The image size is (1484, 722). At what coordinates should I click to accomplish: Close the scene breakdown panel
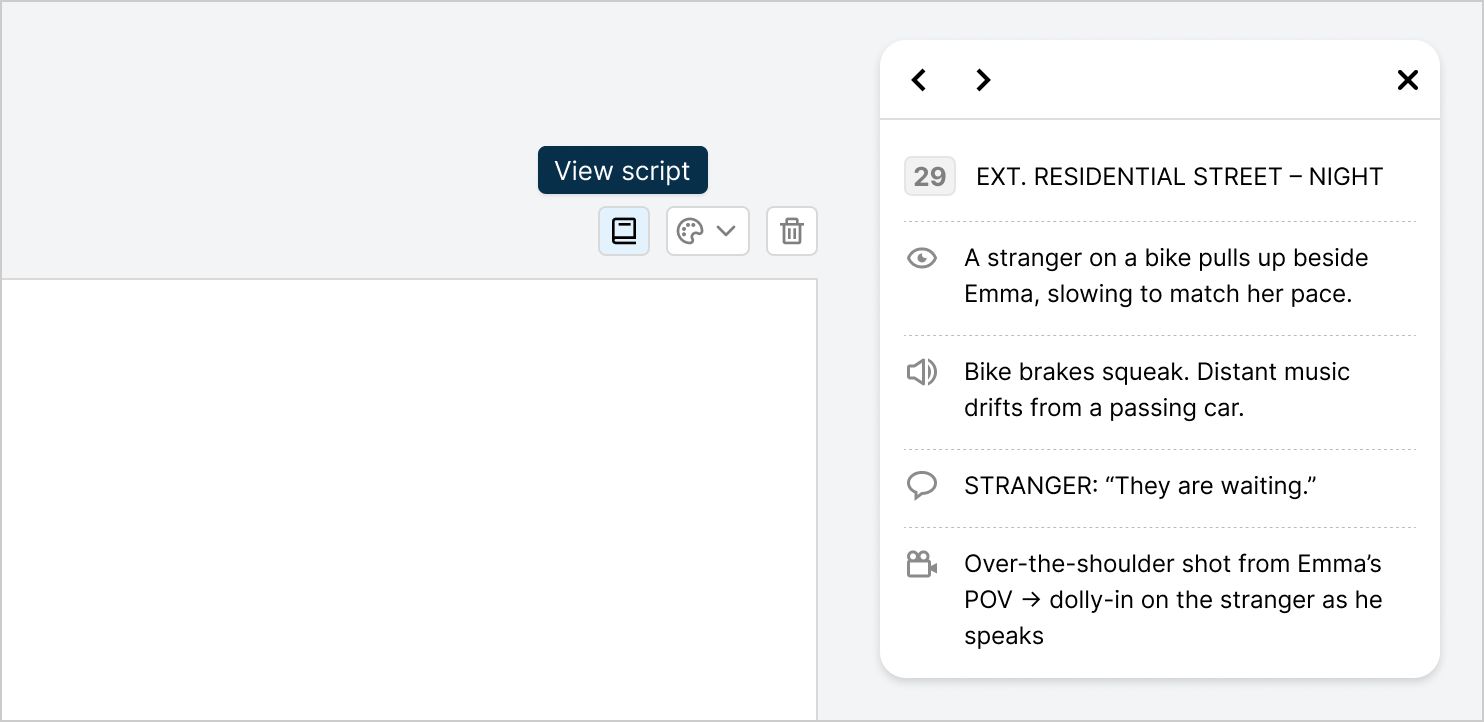[x=1407, y=79]
